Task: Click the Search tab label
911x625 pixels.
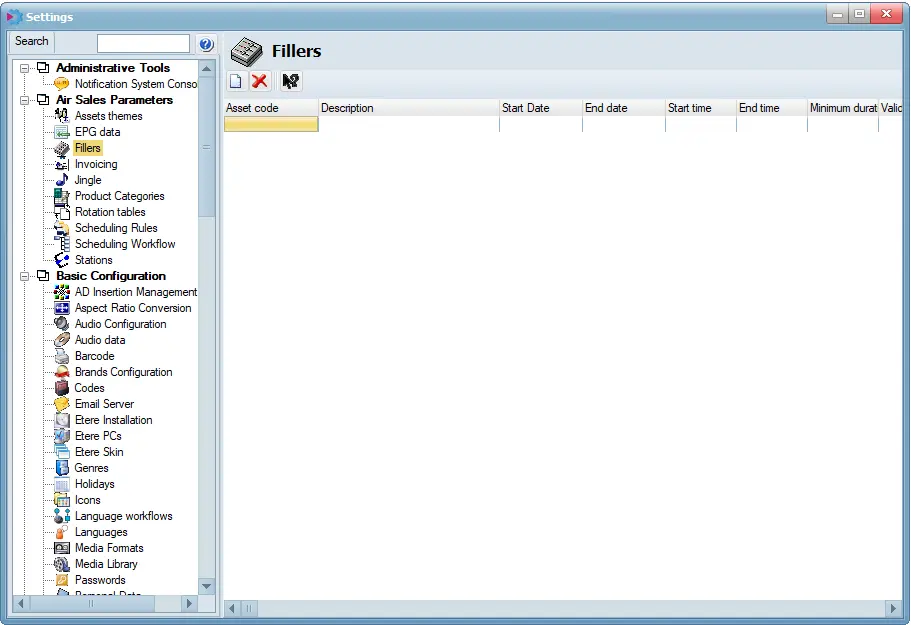Action: click(x=32, y=42)
